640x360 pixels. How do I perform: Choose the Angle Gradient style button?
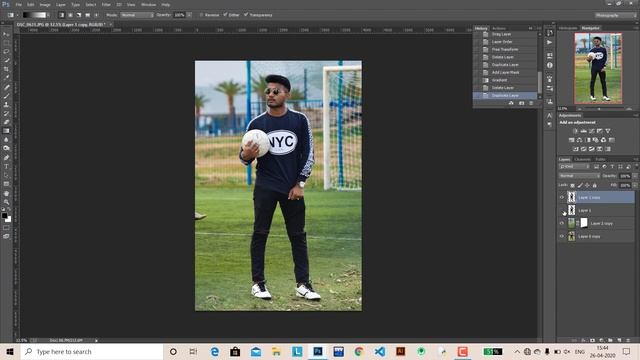(79, 15)
